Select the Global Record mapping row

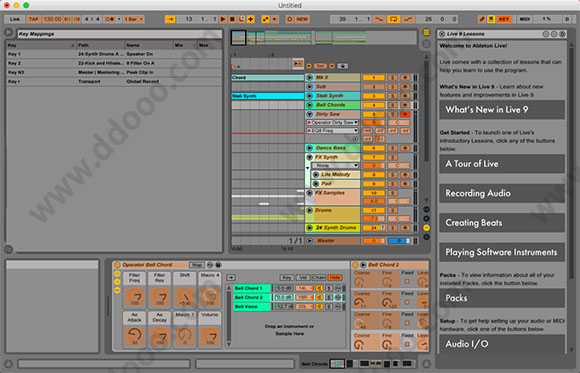pyautogui.click(x=114, y=81)
